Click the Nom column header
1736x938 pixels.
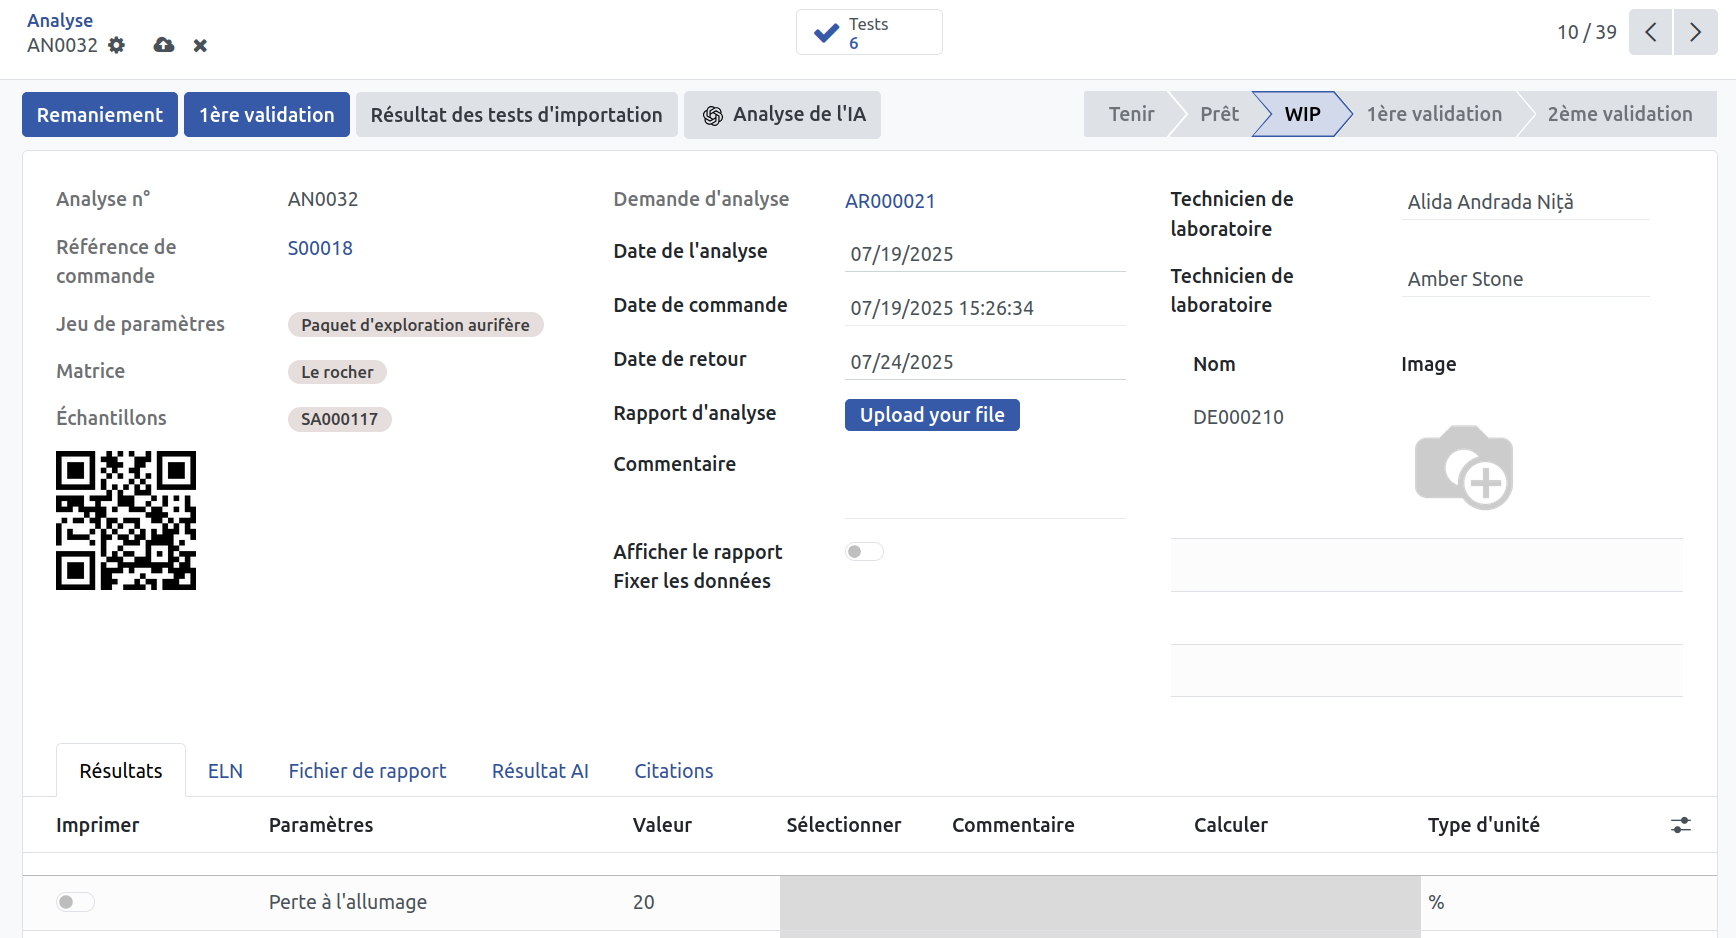[1214, 364]
